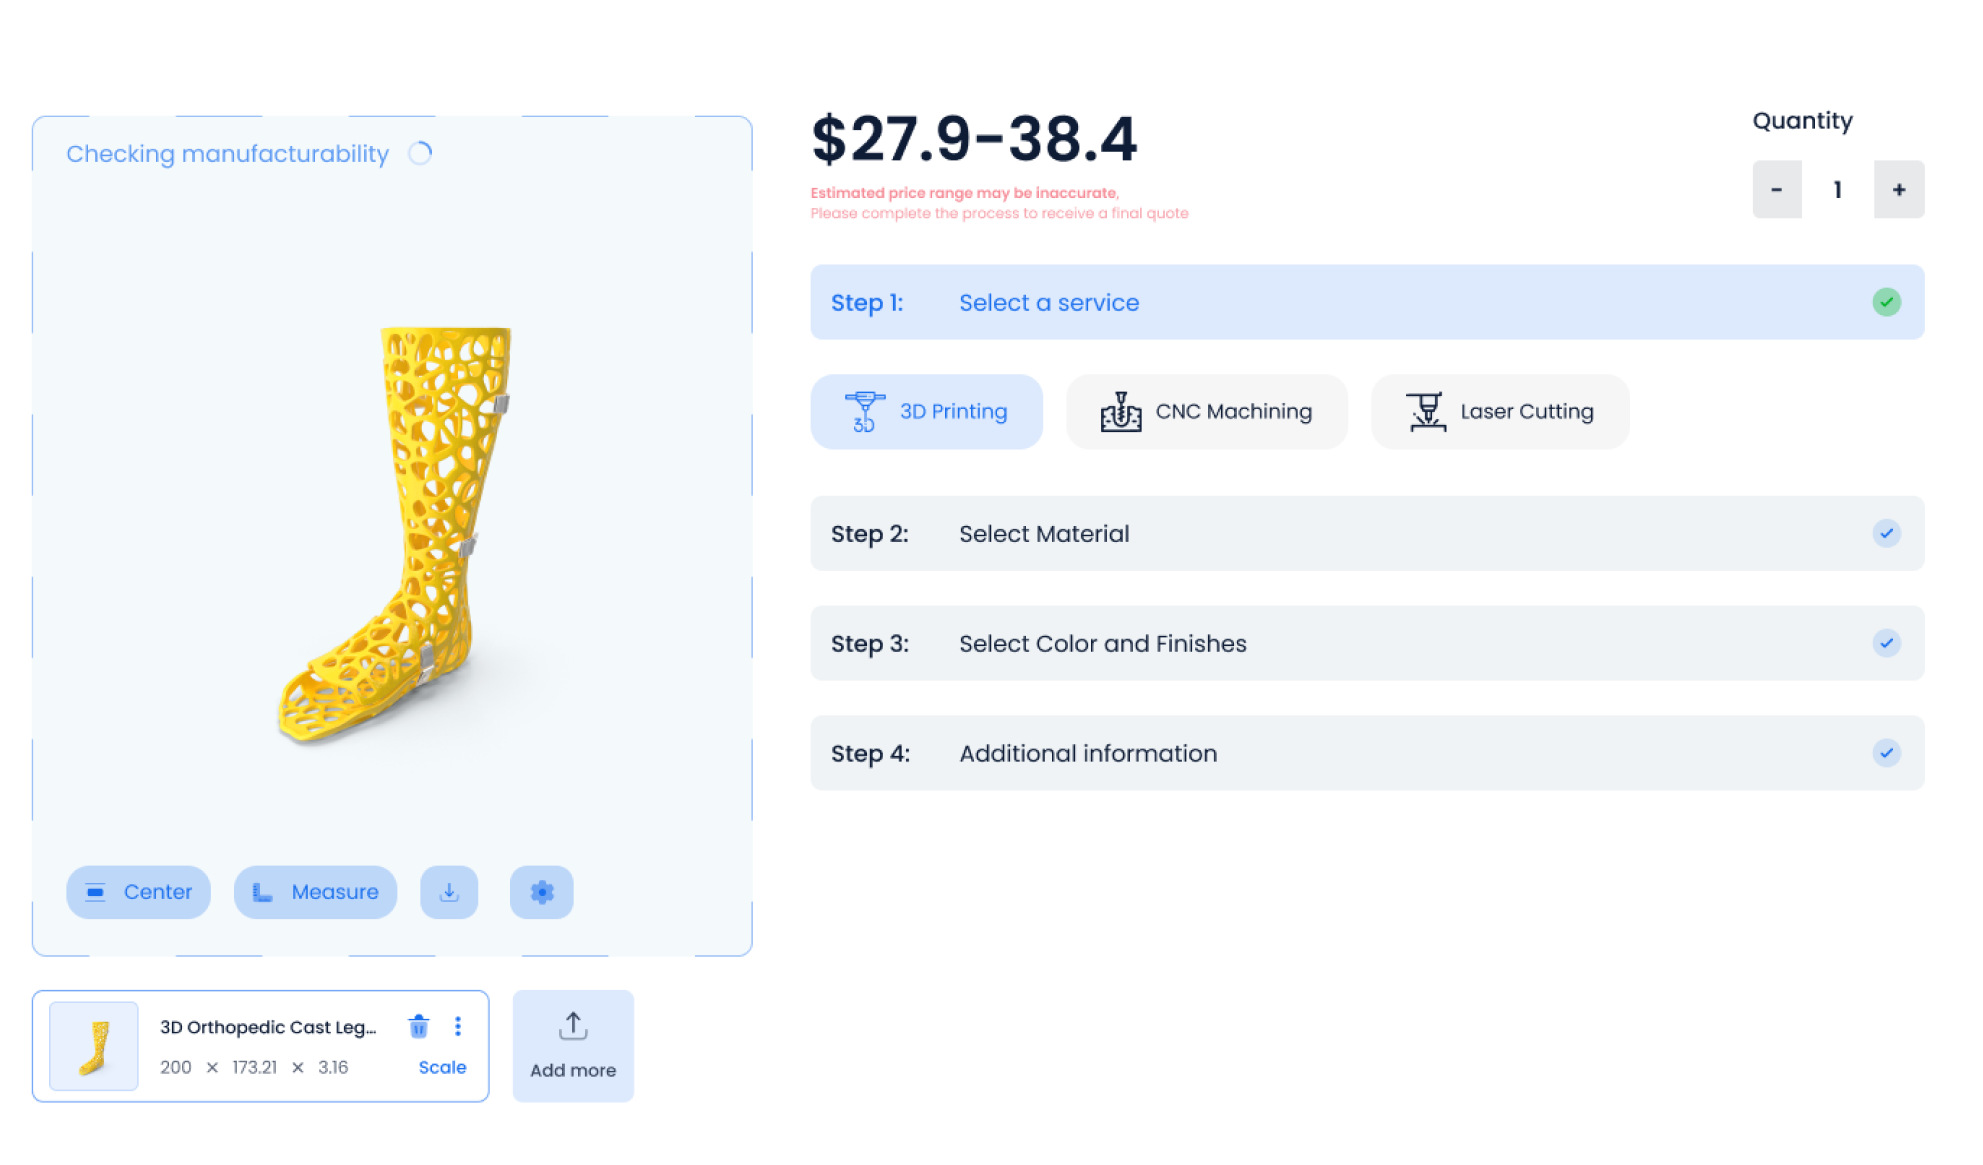Screen dimensions: 1983x1165
Task: Click the Scale link for the model
Action: coord(442,1067)
